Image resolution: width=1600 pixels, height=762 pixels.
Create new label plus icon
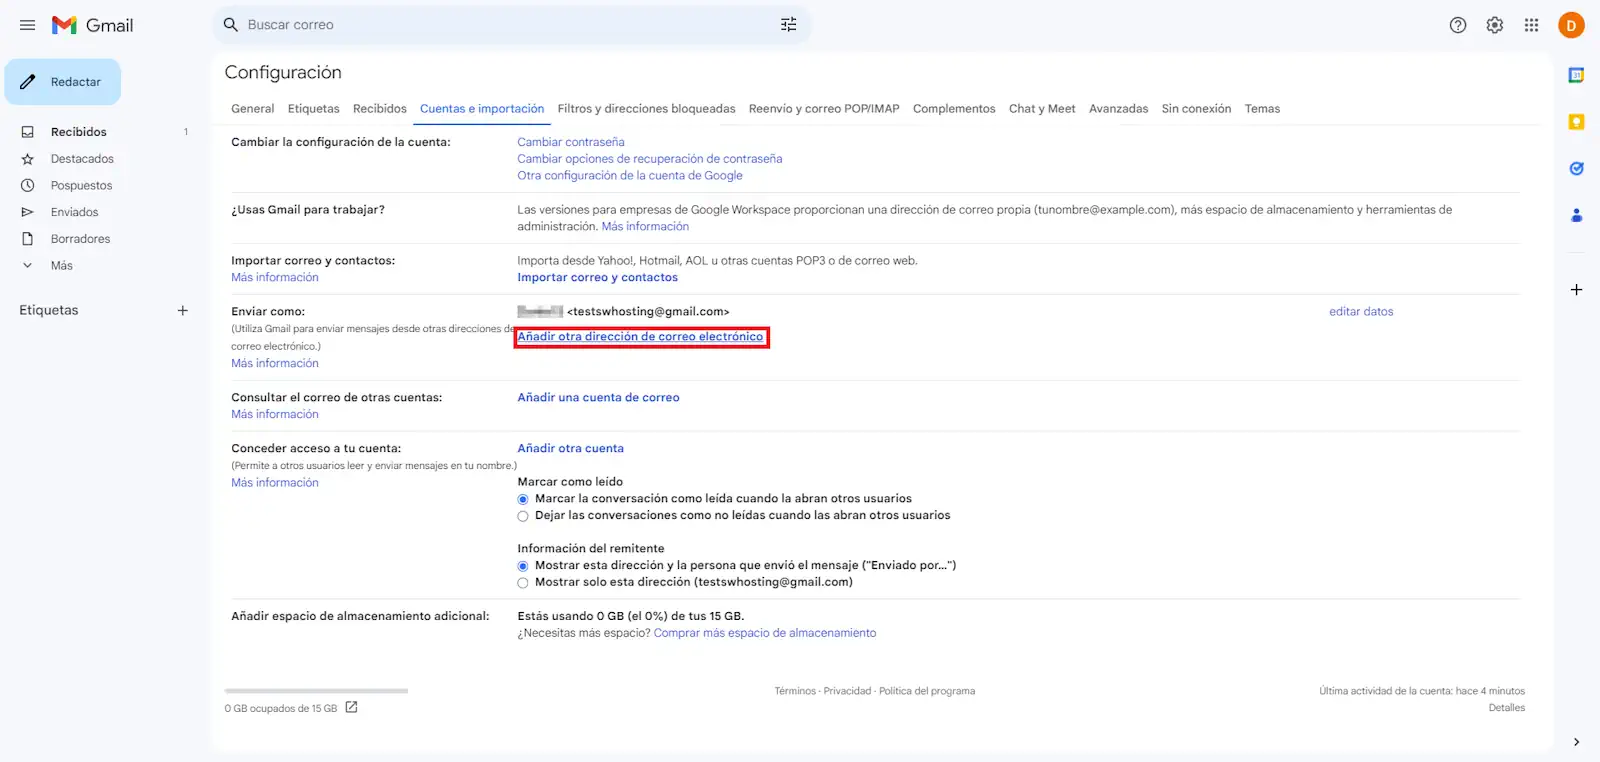pos(183,310)
